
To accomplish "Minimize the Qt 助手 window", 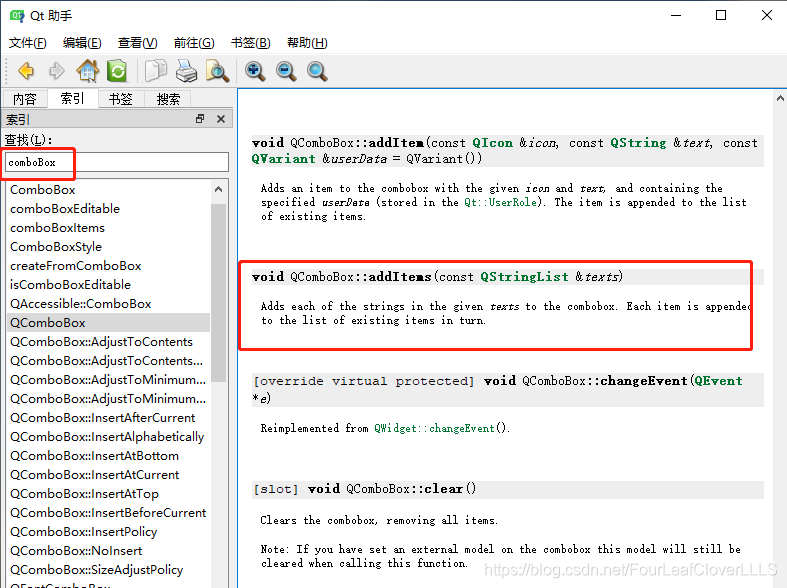I will pyautogui.click(x=676, y=16).
